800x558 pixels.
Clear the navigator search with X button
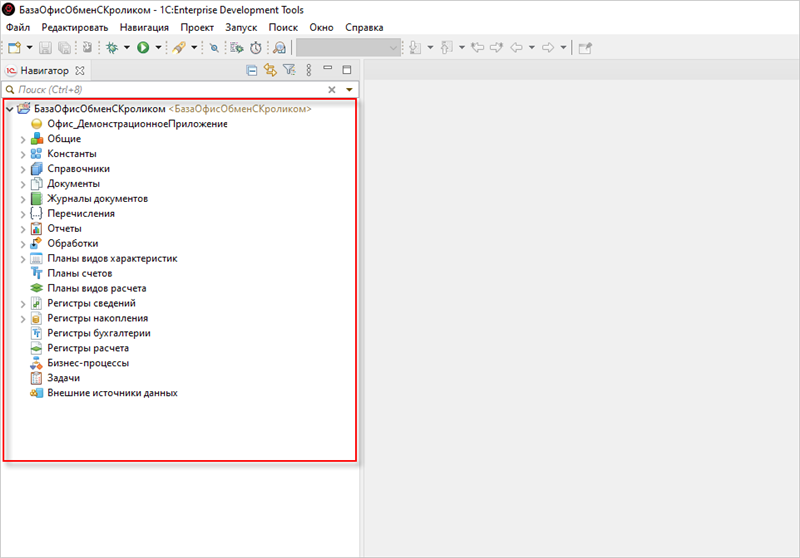pos(332,89)
